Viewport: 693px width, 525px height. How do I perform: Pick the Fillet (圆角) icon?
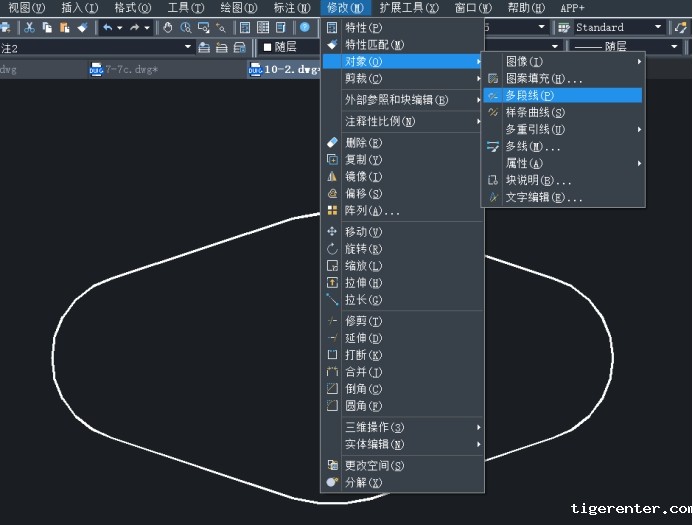click(x=333, y=406)
